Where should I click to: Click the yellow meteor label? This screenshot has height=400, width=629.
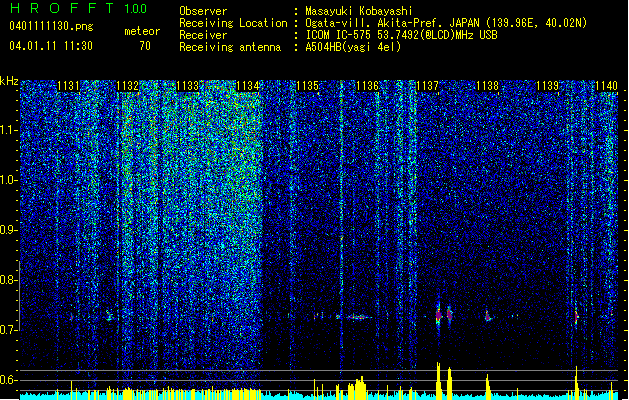point(142,31)
